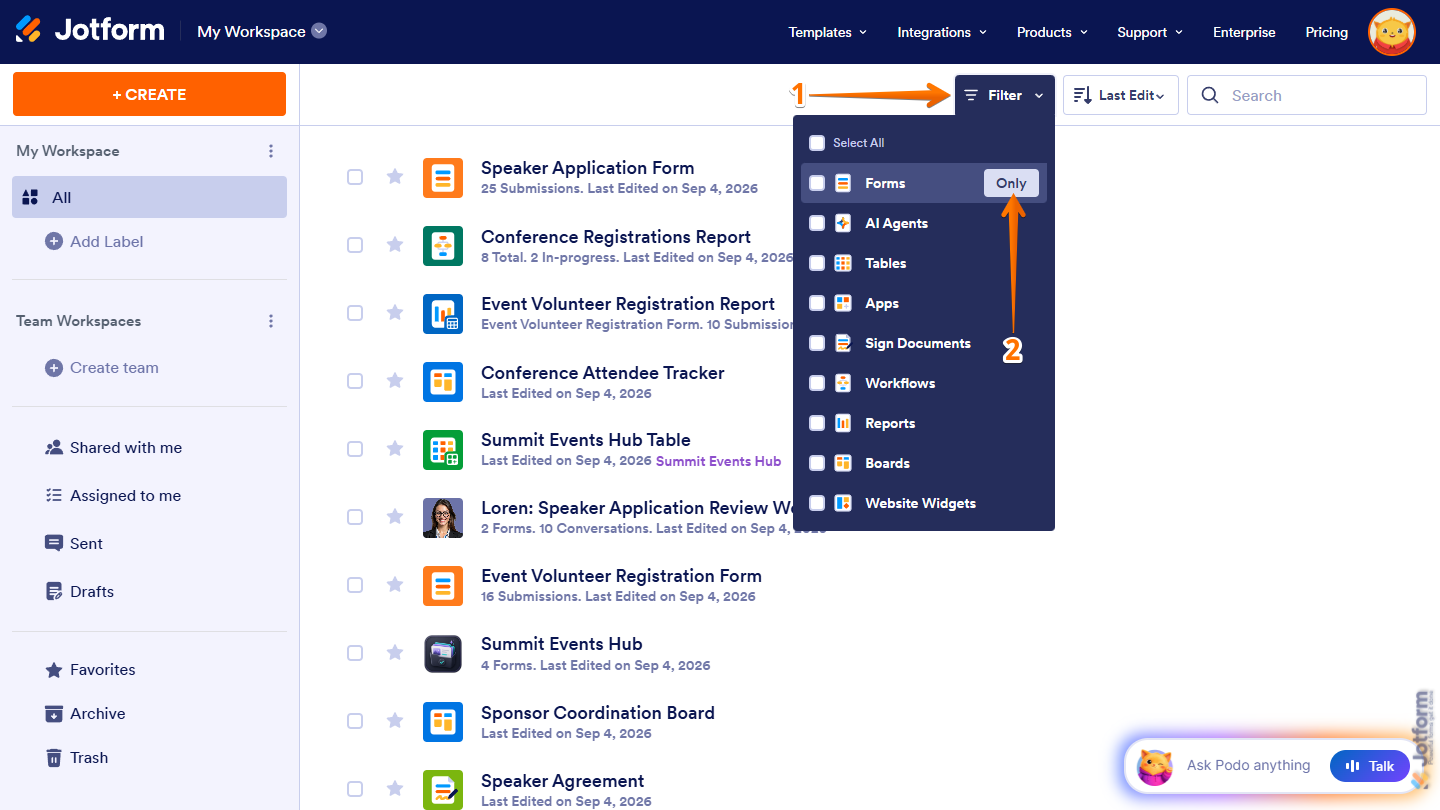Open the Sent folder
The height and width of the screenshot is (810, 1440).
pyautogui.click(x=74, y=544)
